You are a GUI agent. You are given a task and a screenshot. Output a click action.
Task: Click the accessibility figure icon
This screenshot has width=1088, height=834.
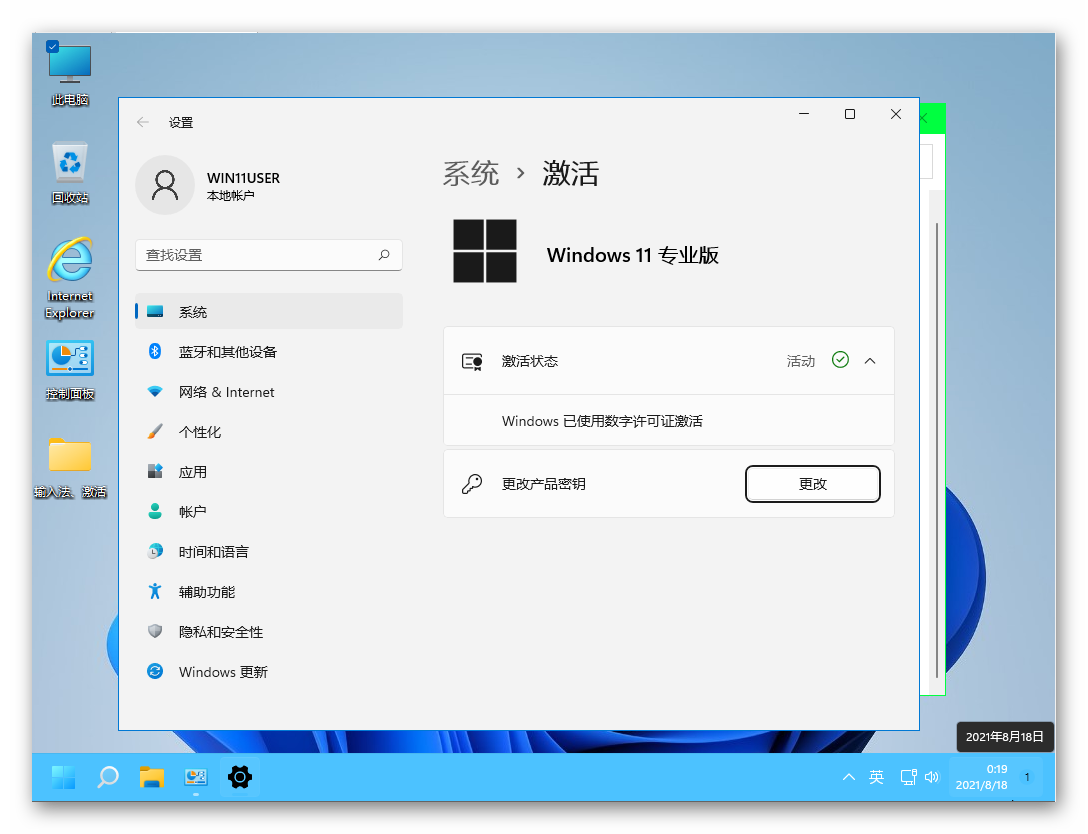[x=155, y=591]
